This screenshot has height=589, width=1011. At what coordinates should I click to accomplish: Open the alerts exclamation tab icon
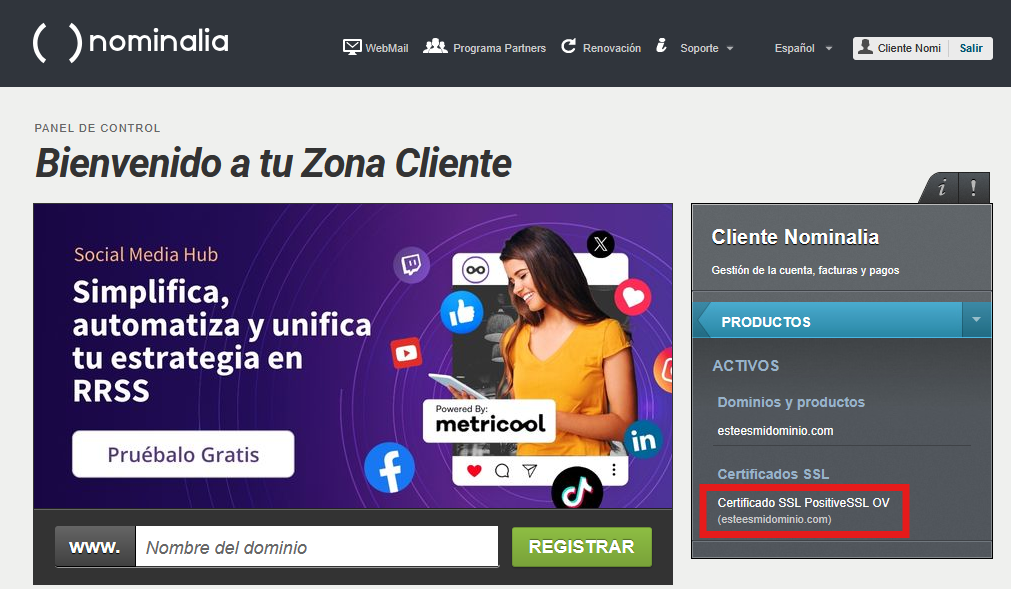tap(974, 188)
